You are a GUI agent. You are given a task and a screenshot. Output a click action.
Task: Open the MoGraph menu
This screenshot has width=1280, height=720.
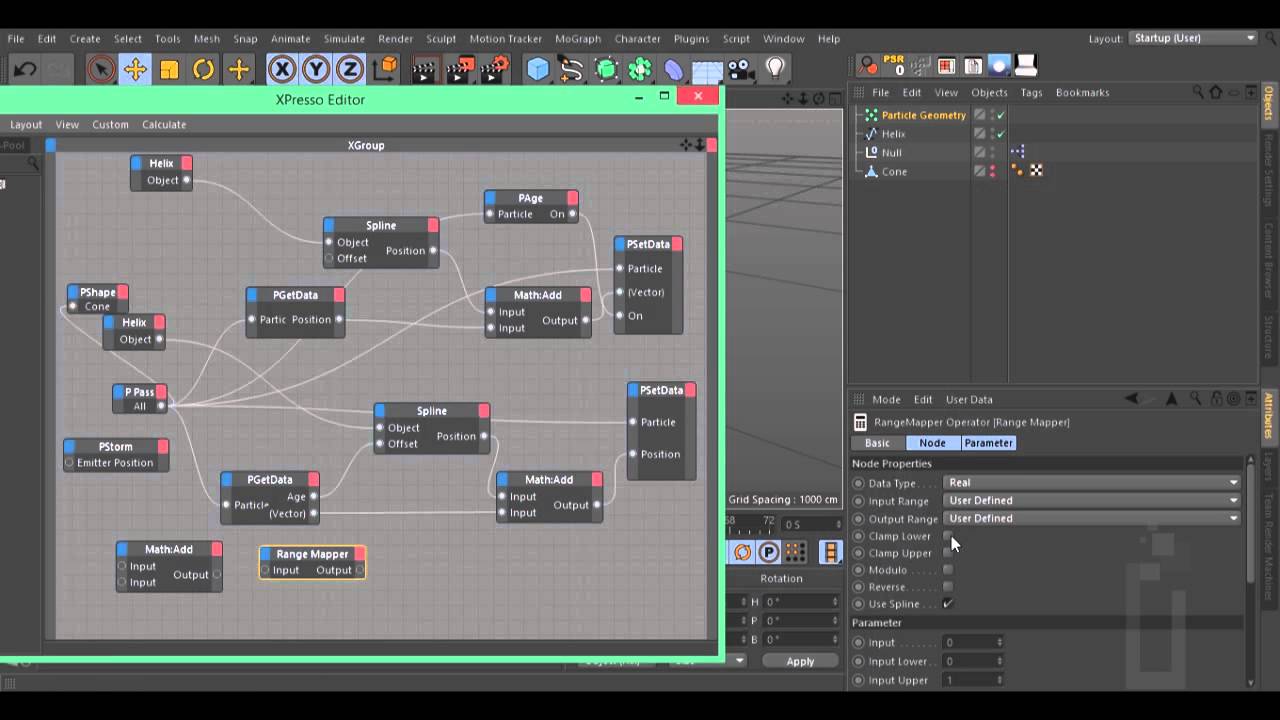coord(578,39)
